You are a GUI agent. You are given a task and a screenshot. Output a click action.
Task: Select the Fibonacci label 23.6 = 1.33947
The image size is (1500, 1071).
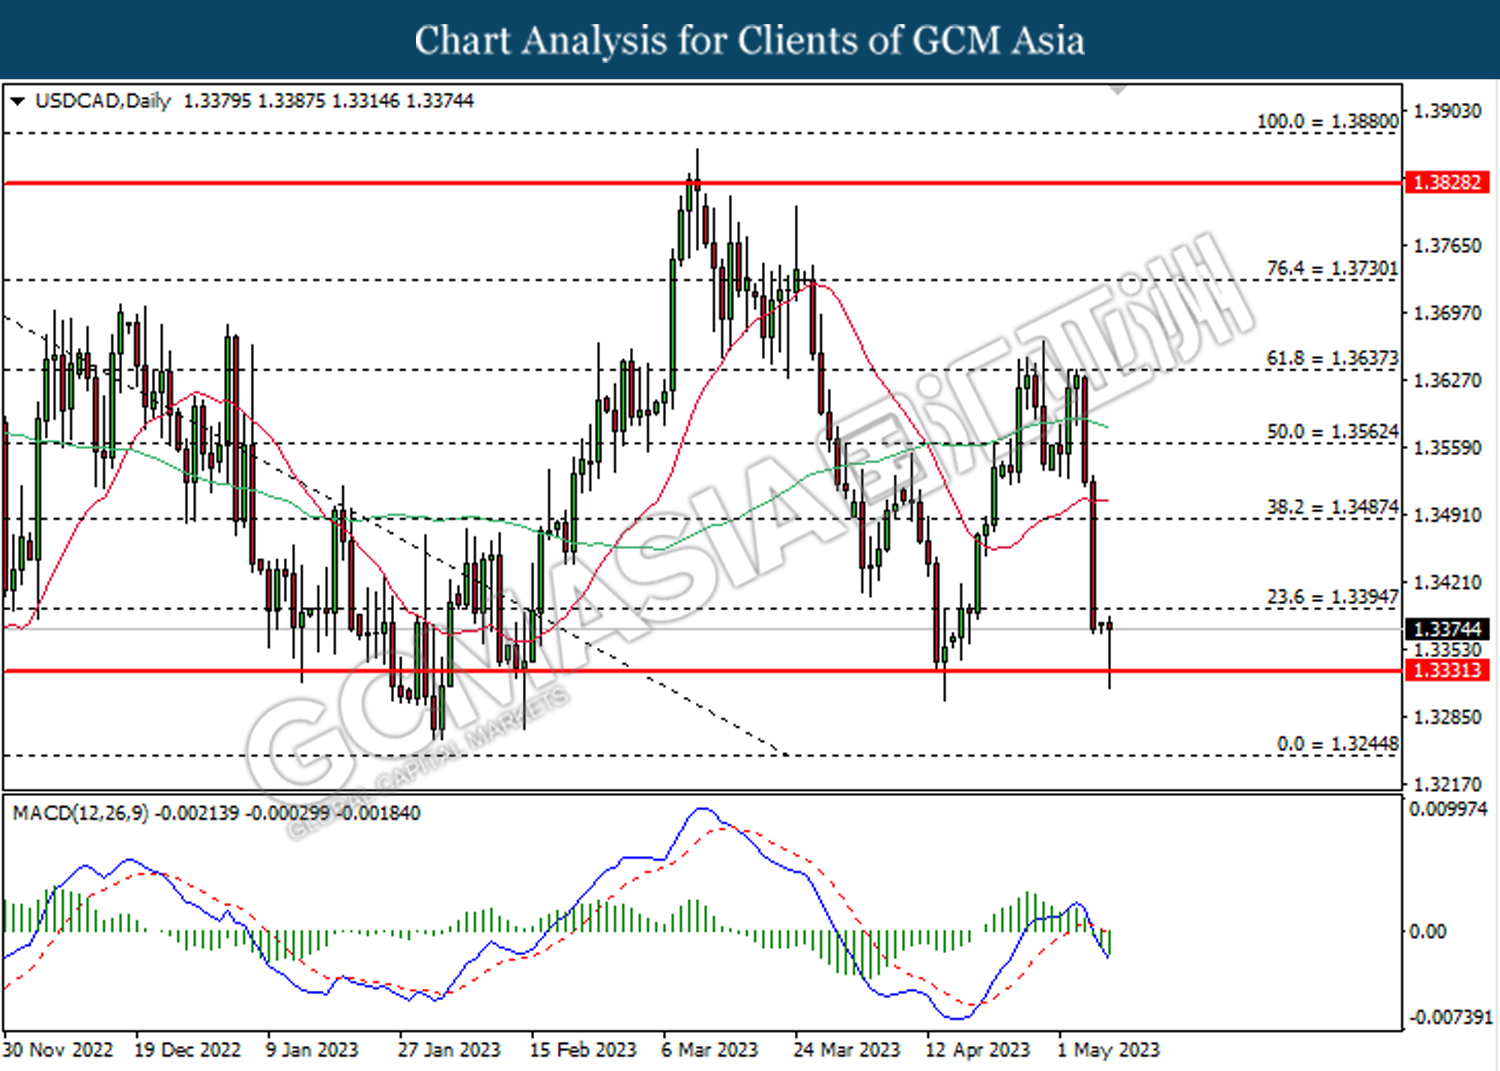[1332, 597]
